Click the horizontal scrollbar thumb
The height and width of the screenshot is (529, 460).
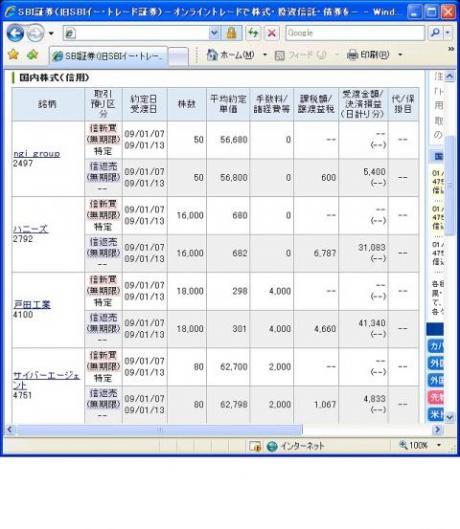point(159,429)
